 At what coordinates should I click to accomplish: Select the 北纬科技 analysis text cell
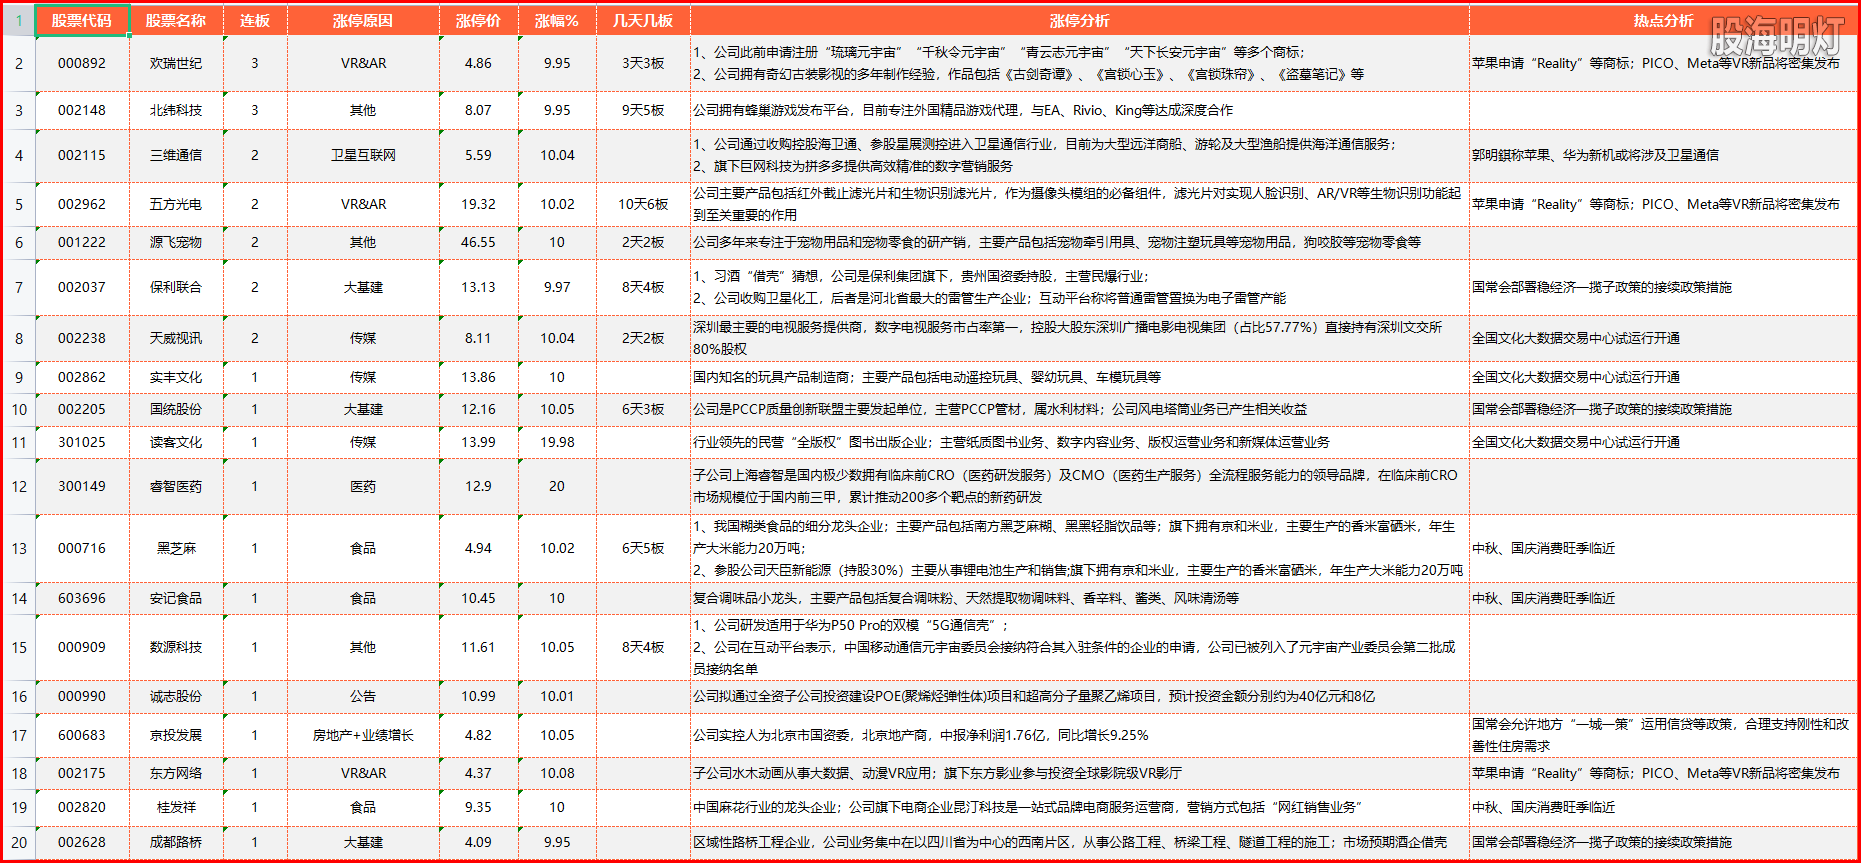tap(1079, 110)
